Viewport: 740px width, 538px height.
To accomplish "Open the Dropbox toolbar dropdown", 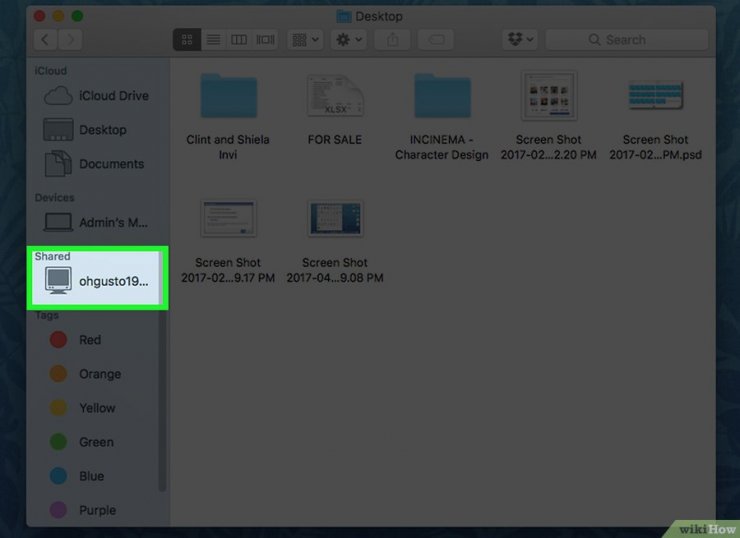I will point(521,40).
